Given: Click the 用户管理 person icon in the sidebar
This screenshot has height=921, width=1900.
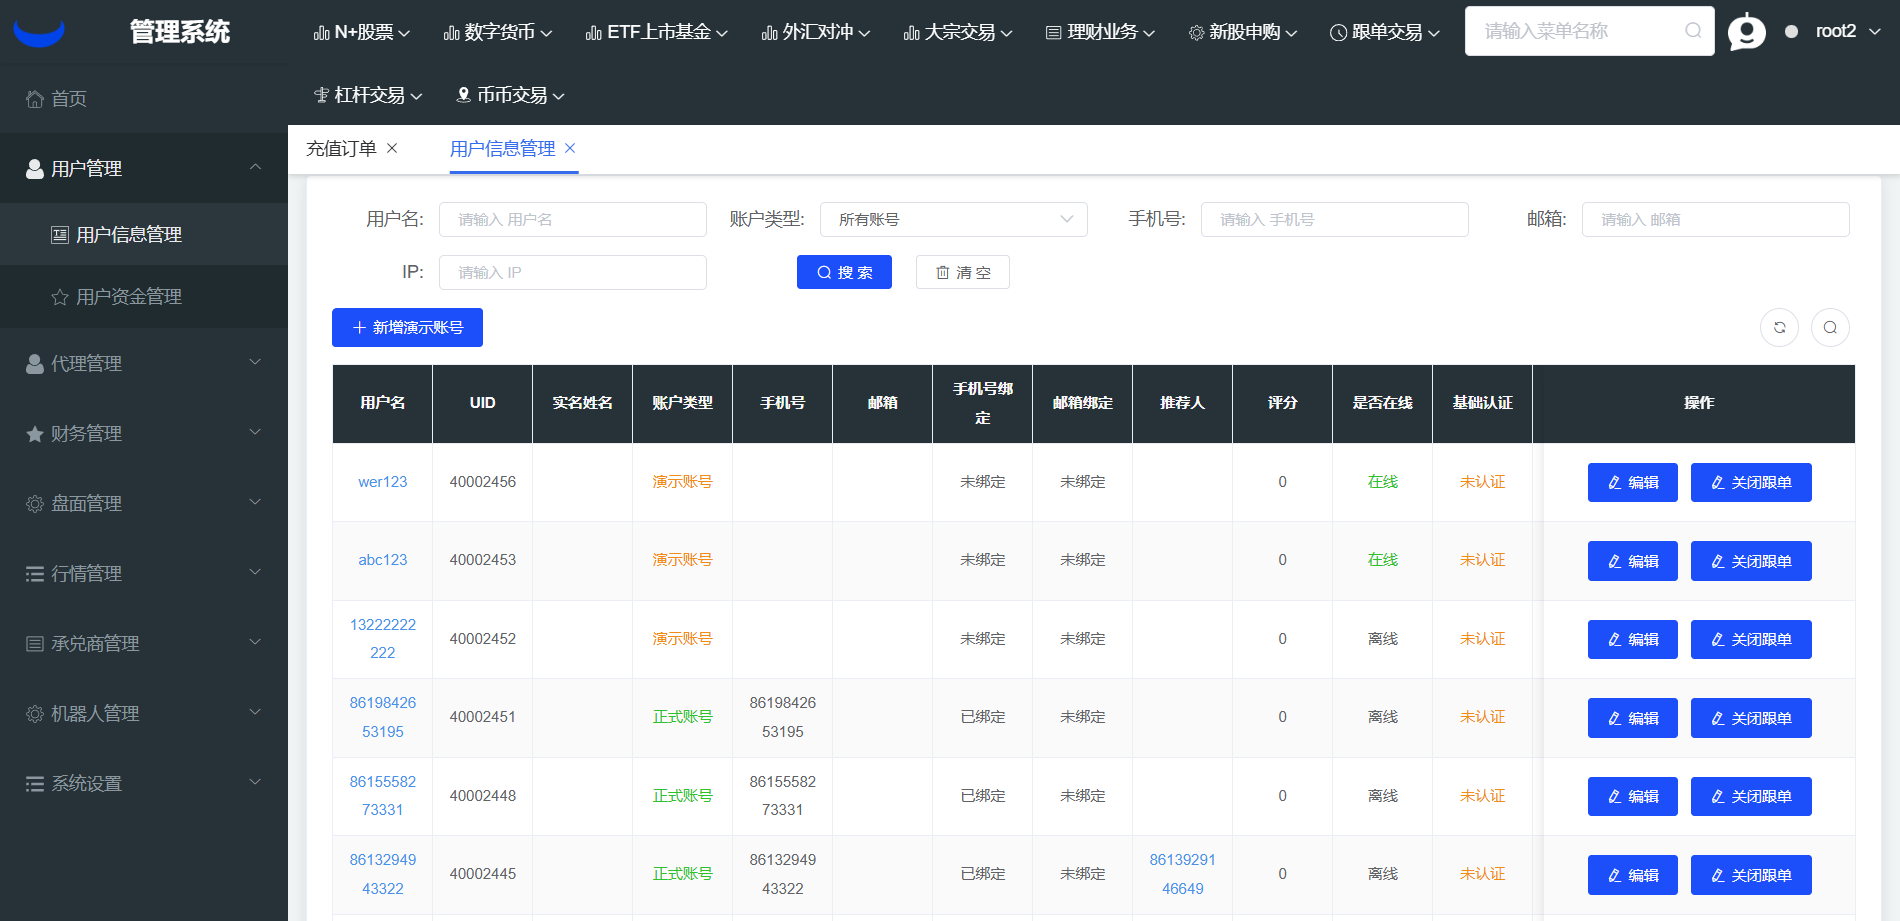Looking at the screenshot, I should pyautogui.click(x=35, y=169).
